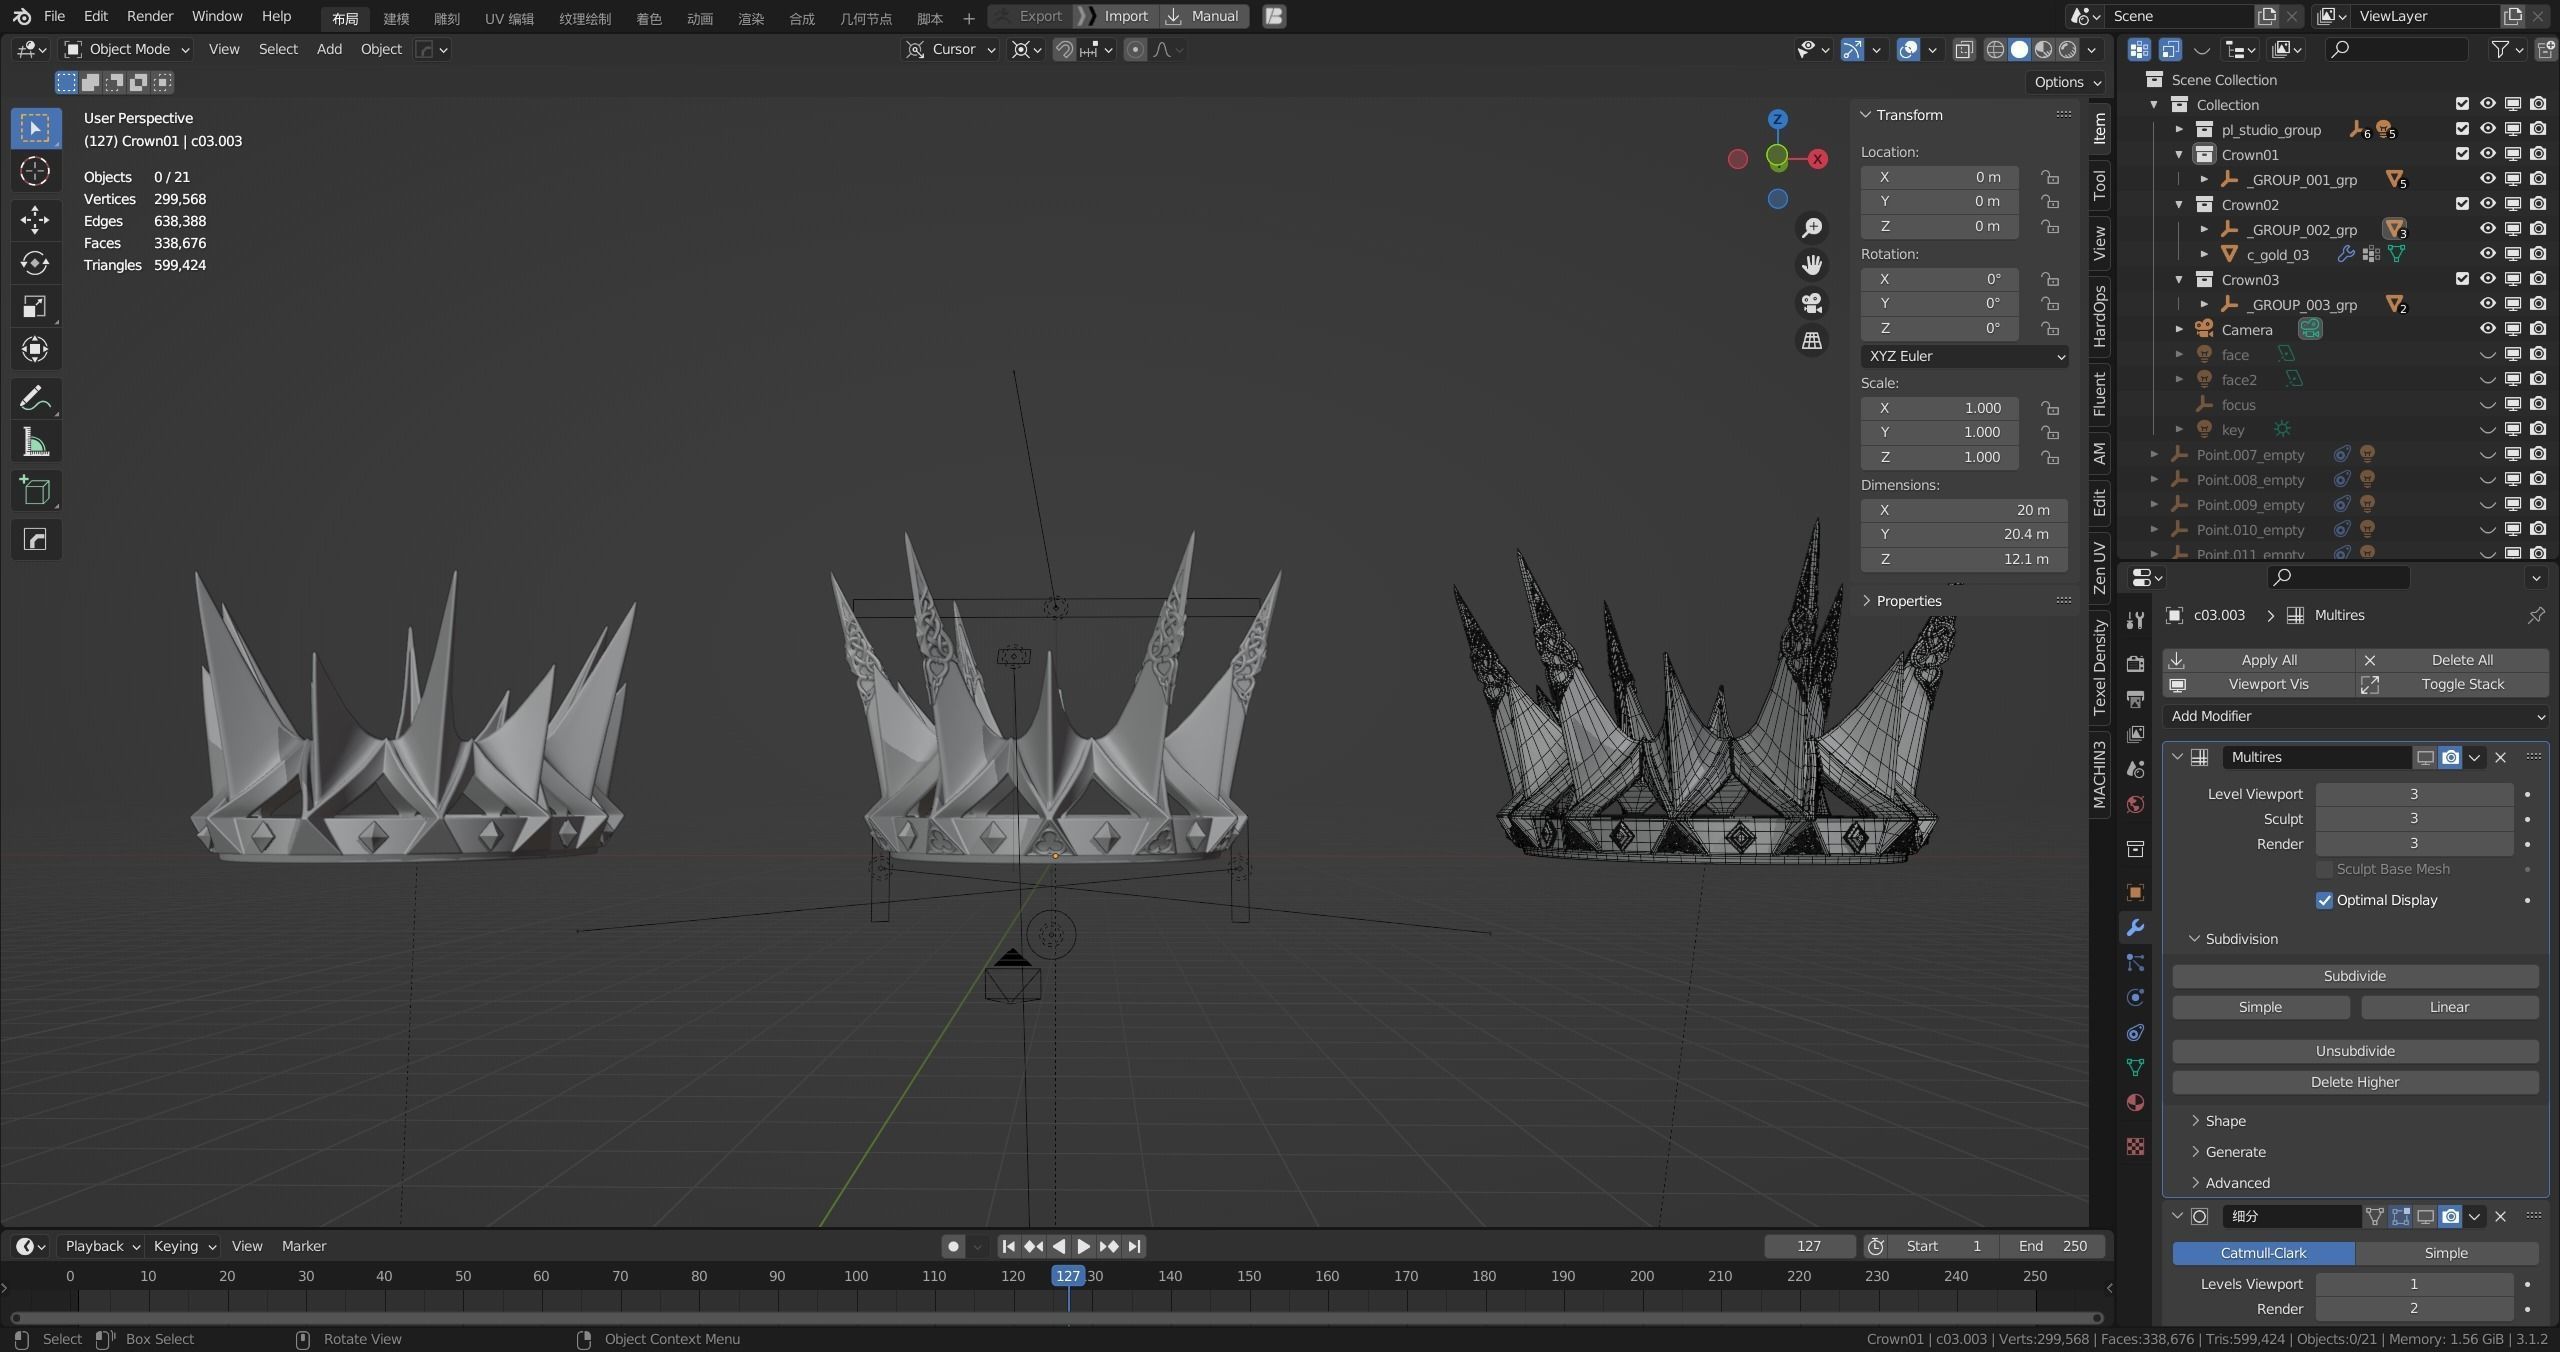2560x1352 pixels.
Task: Open the HardOps sidebar tab
Action: (x=2099, y=316)
